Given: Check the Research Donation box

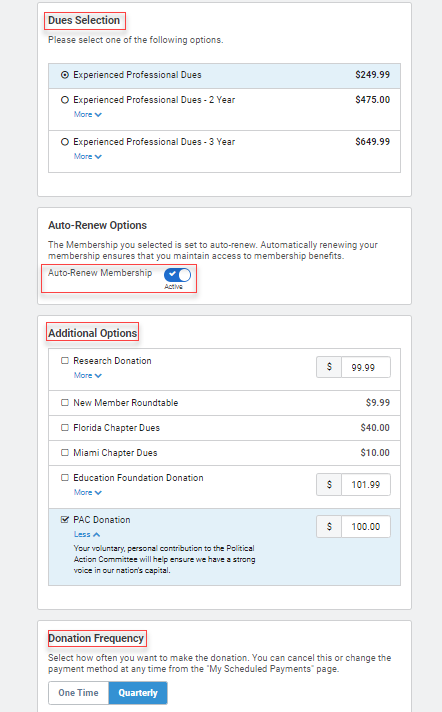Looking at the screenshot, I should click(x=65, y=361).
